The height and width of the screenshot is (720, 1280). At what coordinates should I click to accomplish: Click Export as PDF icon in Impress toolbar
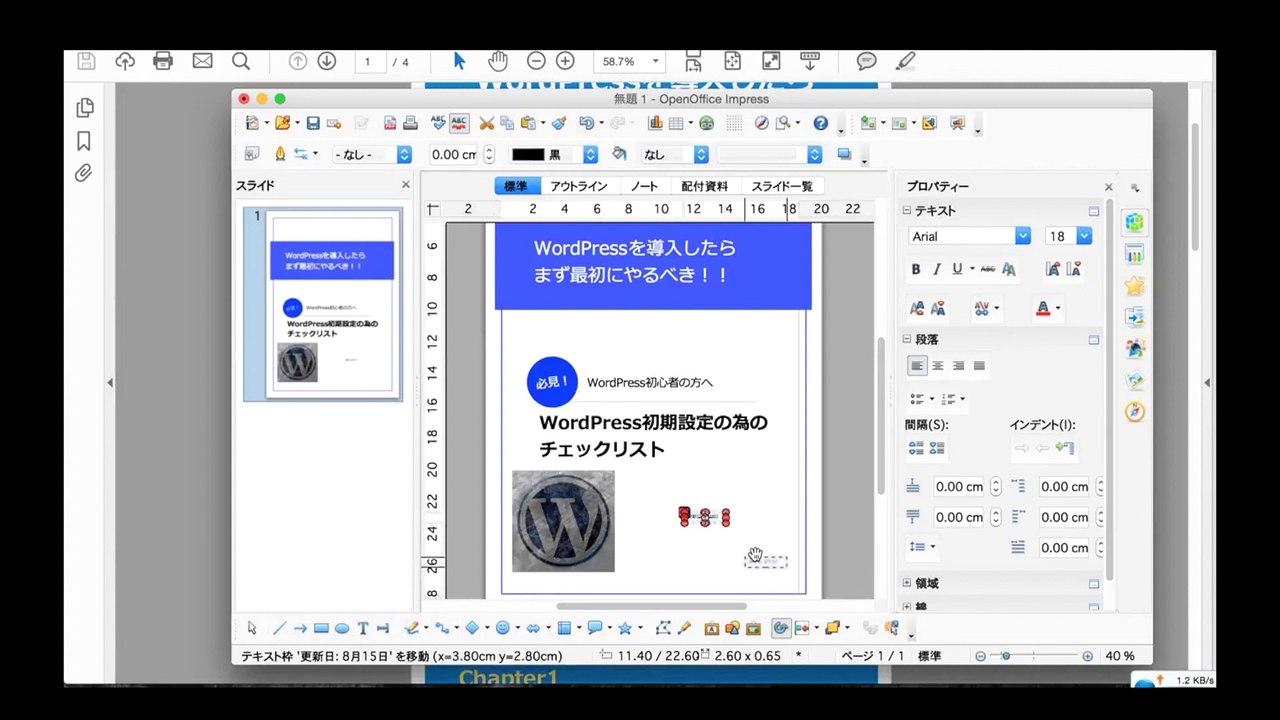point(390,123)
